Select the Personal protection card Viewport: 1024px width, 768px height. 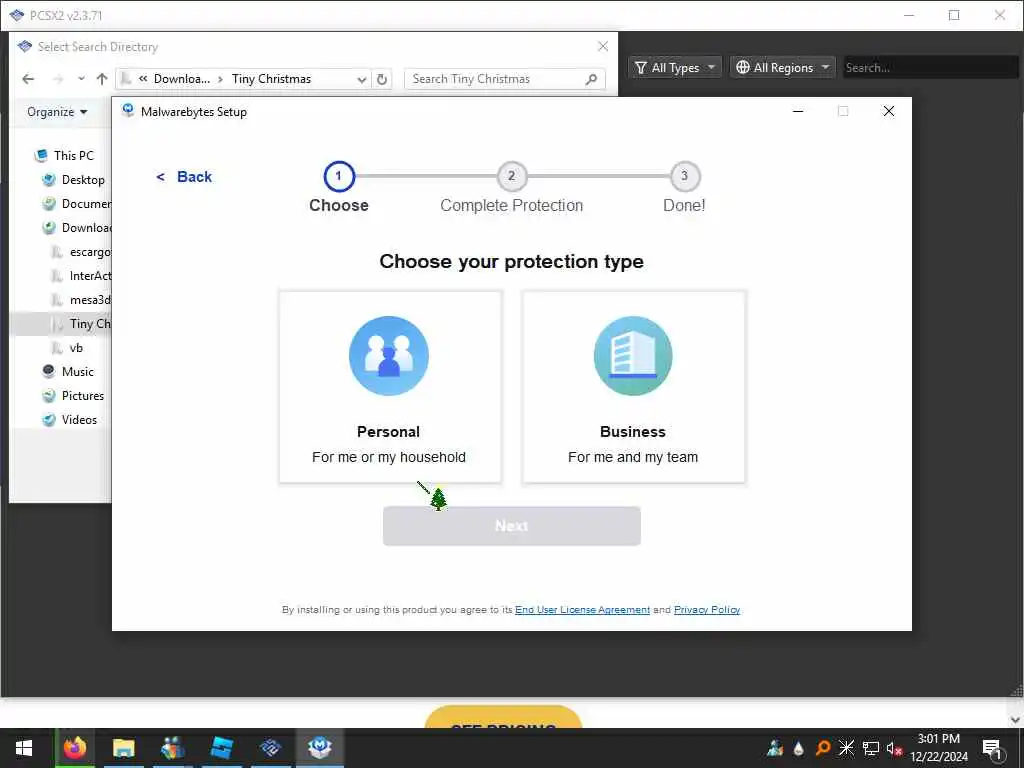pyautogui.click(x=390, y=387)
